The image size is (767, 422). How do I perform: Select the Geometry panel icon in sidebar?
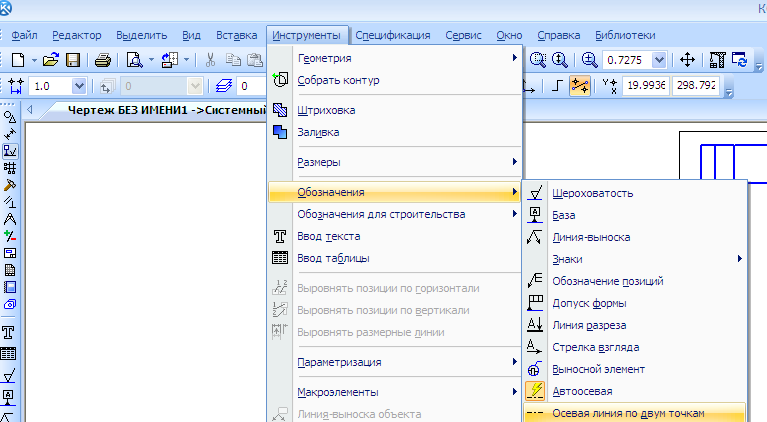click(x=10, y=117)
